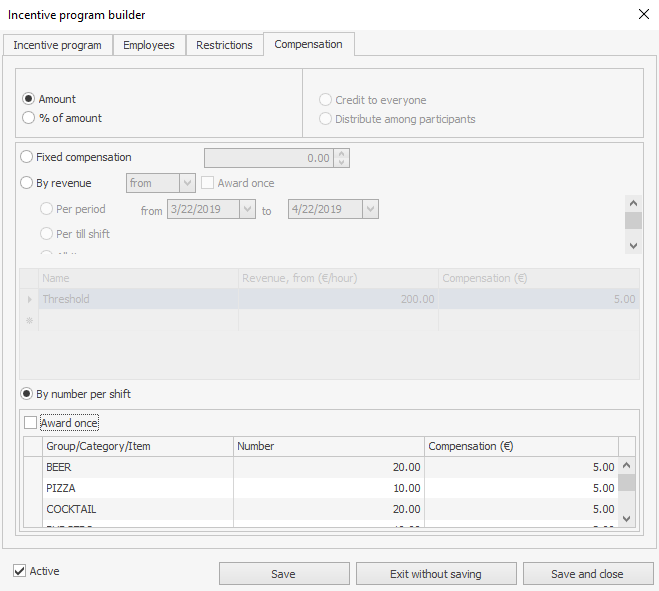Select Fixed compensation radio button
Image resolution: width=659 pixels, height=591 pixels.
(27, 157)
